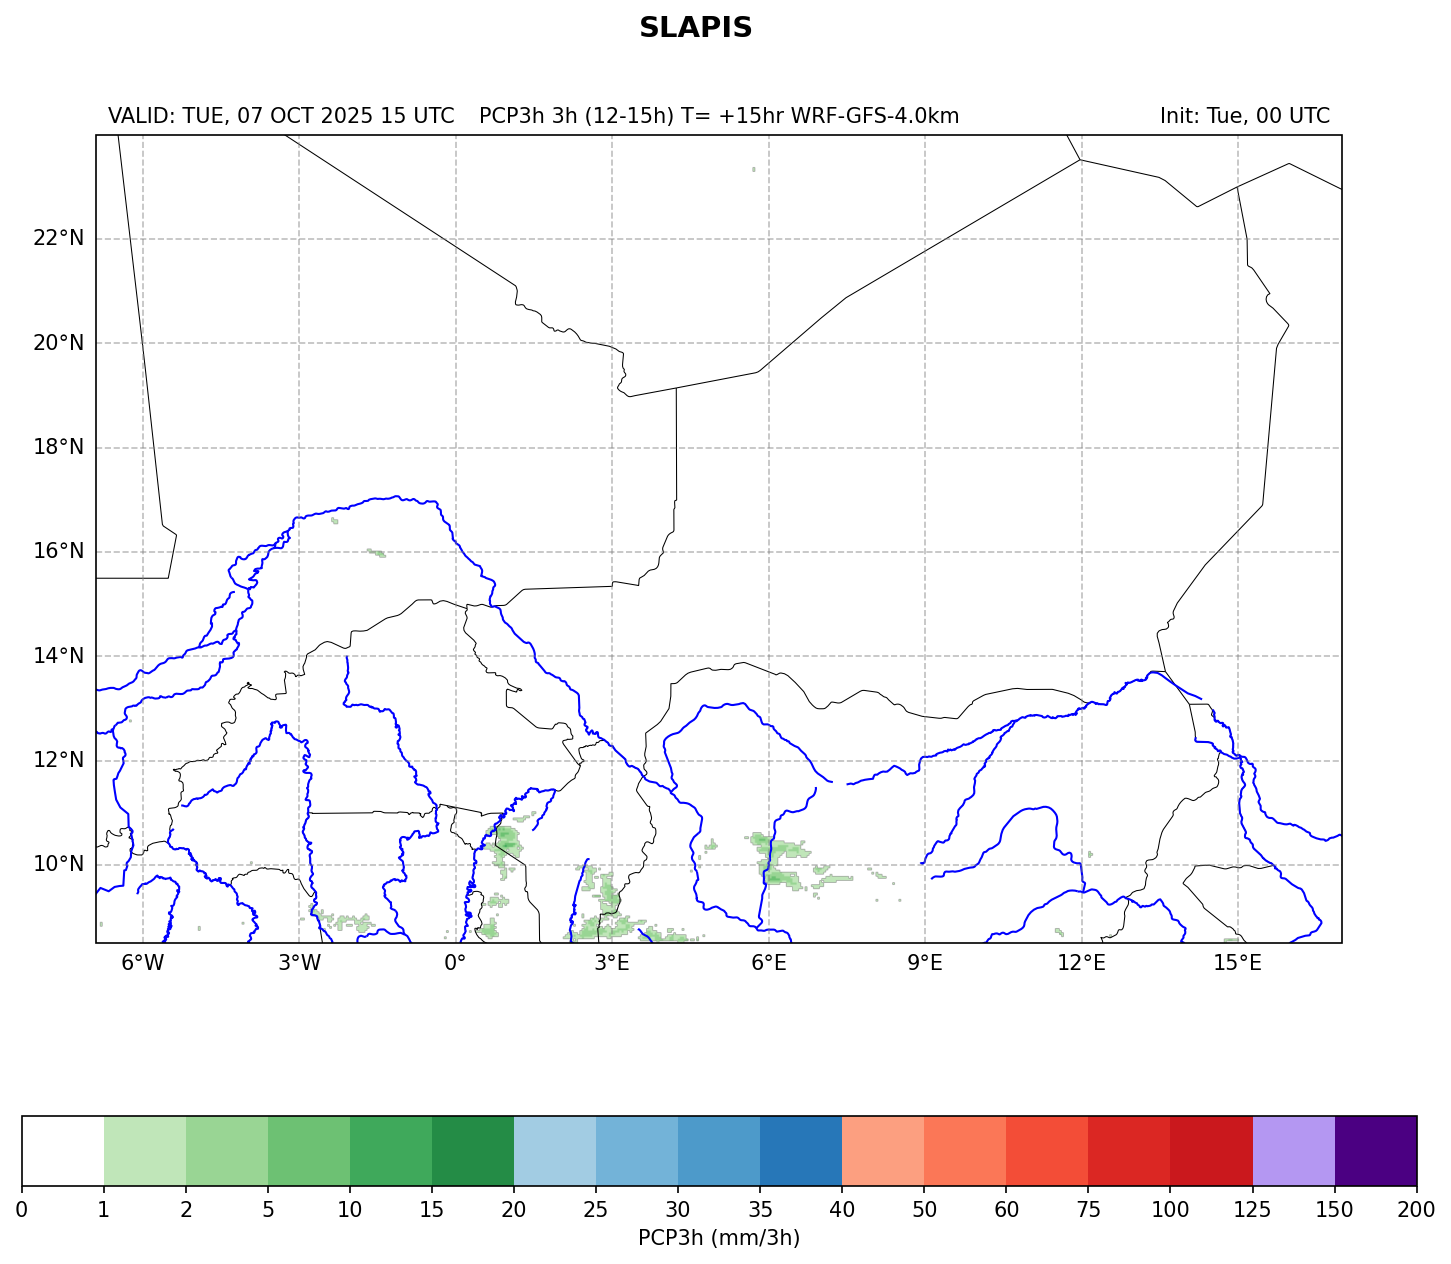Select the lightest green 1–2 colorbar segment

(145, 1151)
